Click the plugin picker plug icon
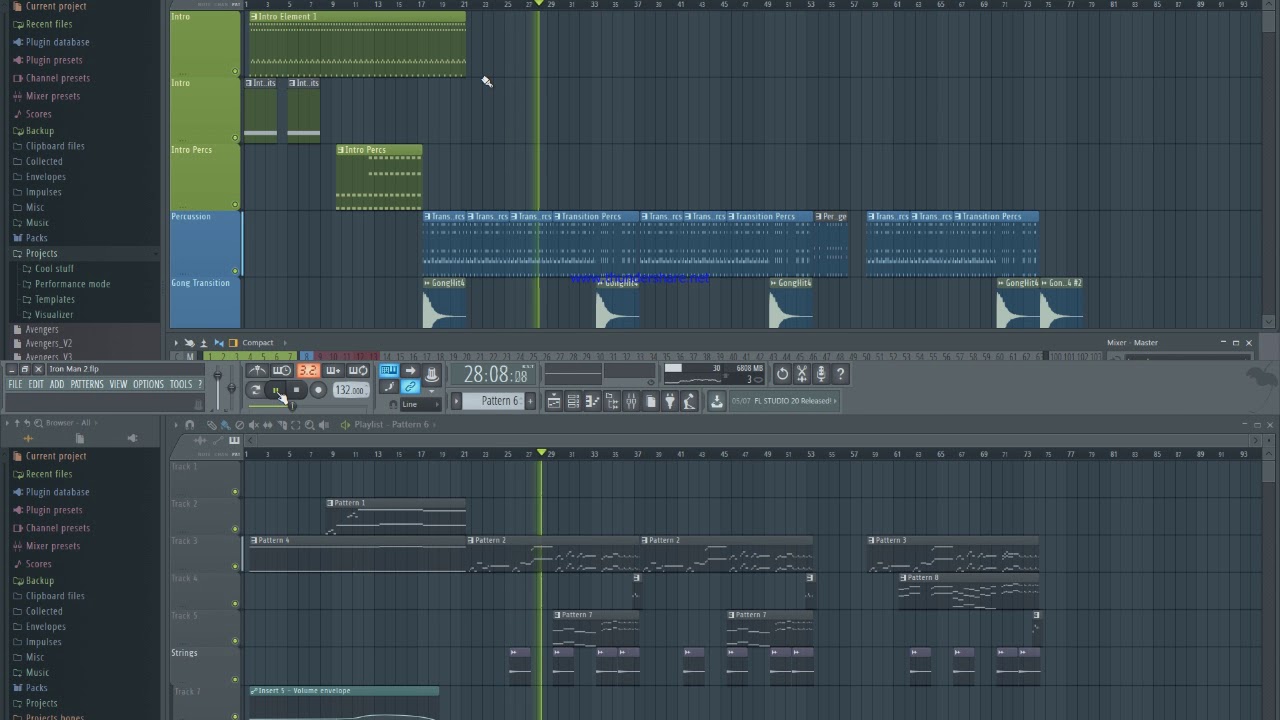 tap(669, 401)
